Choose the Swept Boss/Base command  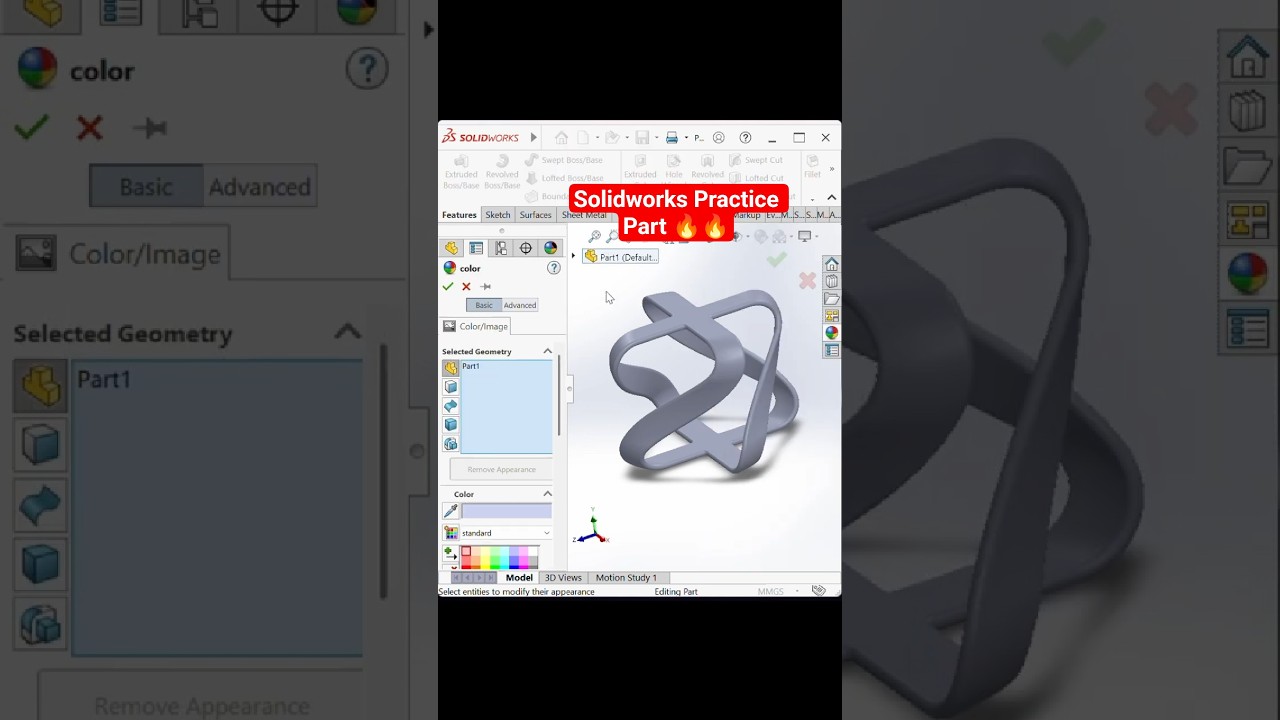pos(564,160)
